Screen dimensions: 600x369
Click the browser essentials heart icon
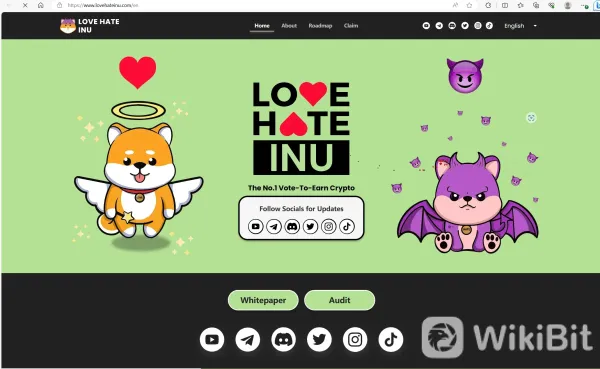[551, 5]
